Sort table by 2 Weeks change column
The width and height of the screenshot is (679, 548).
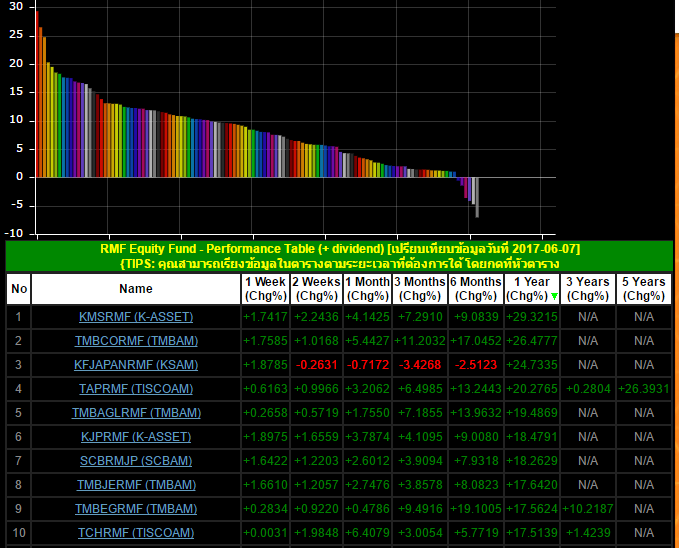[316, 289]
